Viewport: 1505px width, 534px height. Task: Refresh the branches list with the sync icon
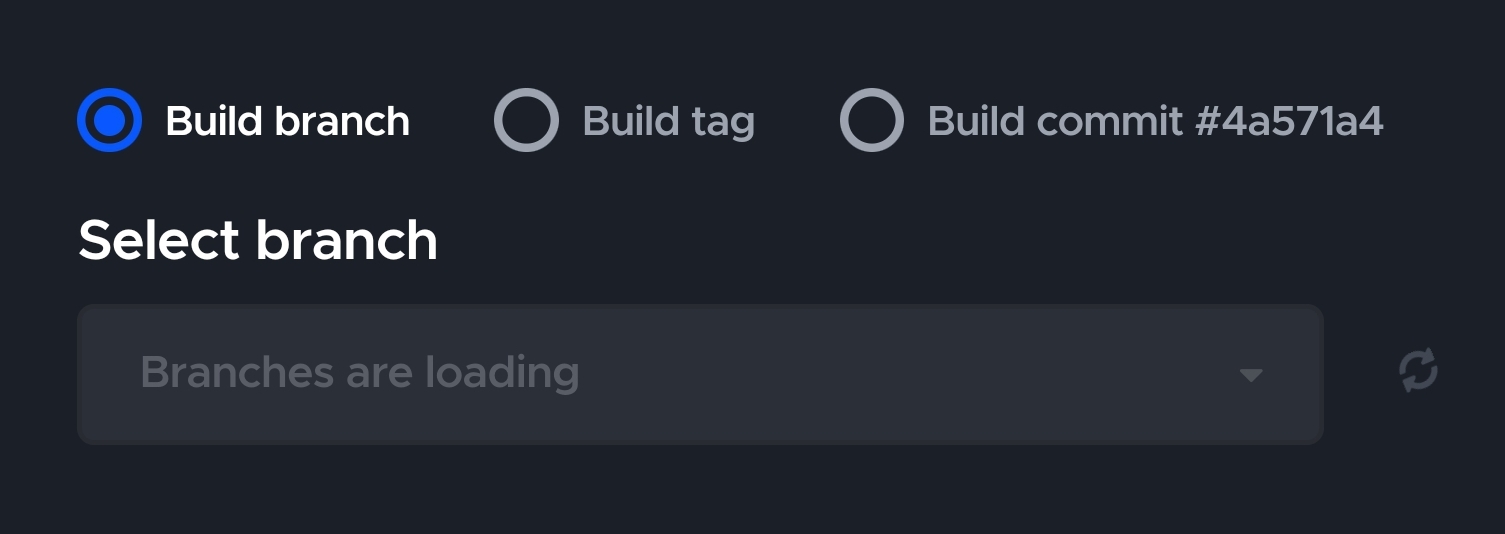point(1418,370)
